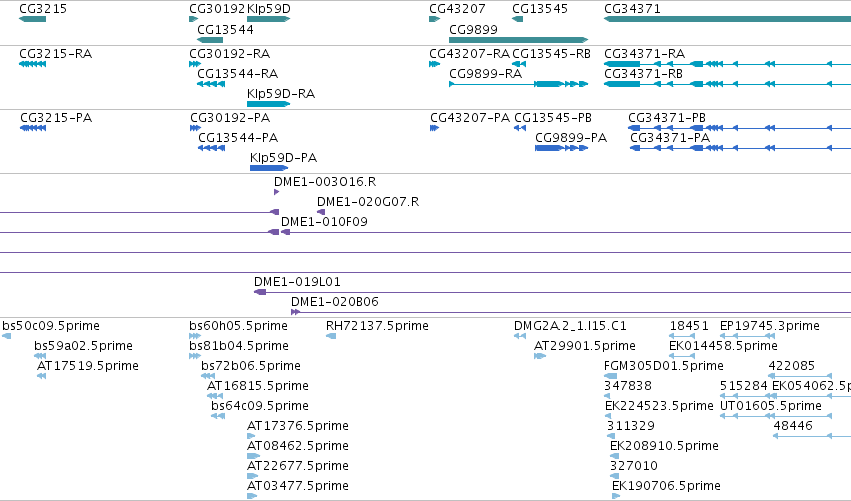Select protein CG43207-PA label

[470, 118]
